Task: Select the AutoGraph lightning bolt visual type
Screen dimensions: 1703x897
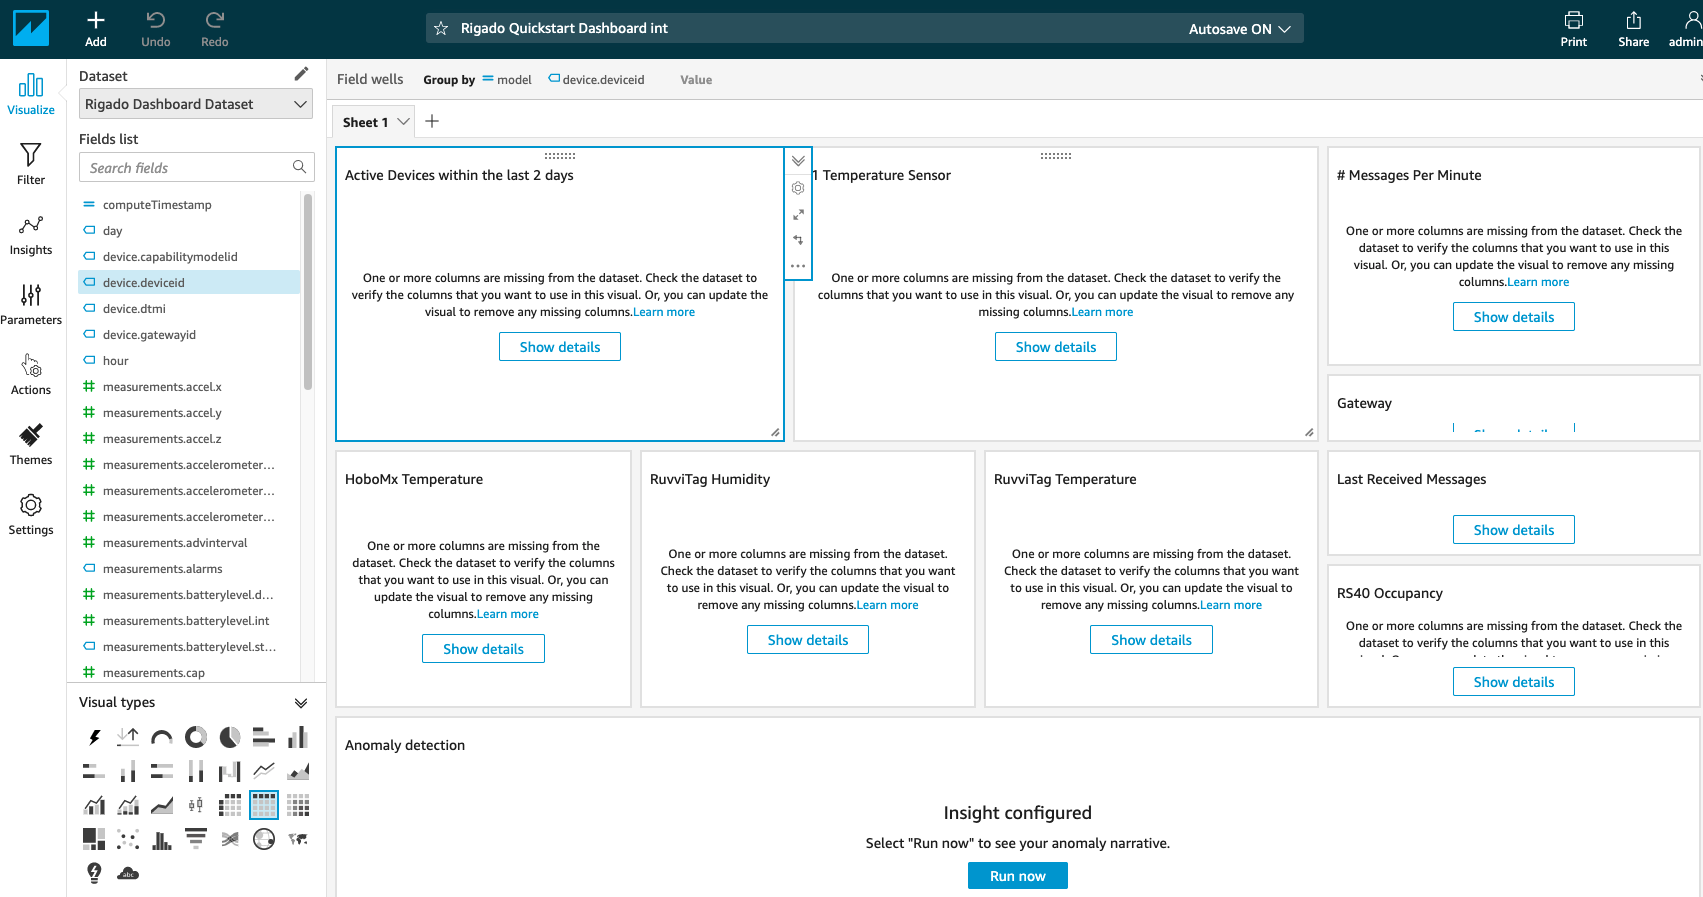Action: (94, 737)
